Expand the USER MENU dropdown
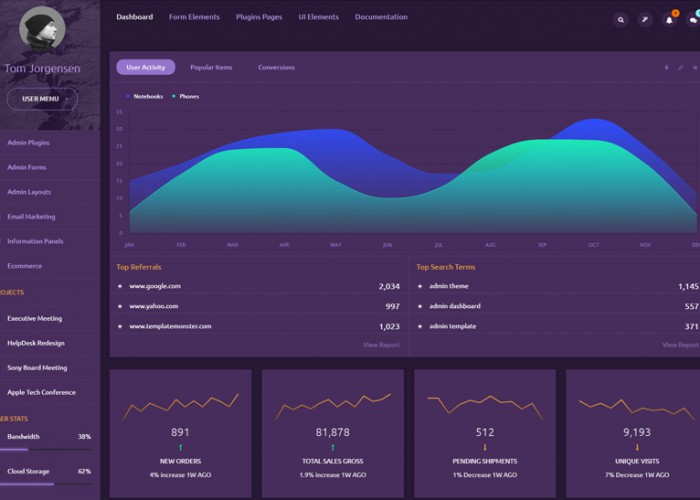 tap(42, 99)
